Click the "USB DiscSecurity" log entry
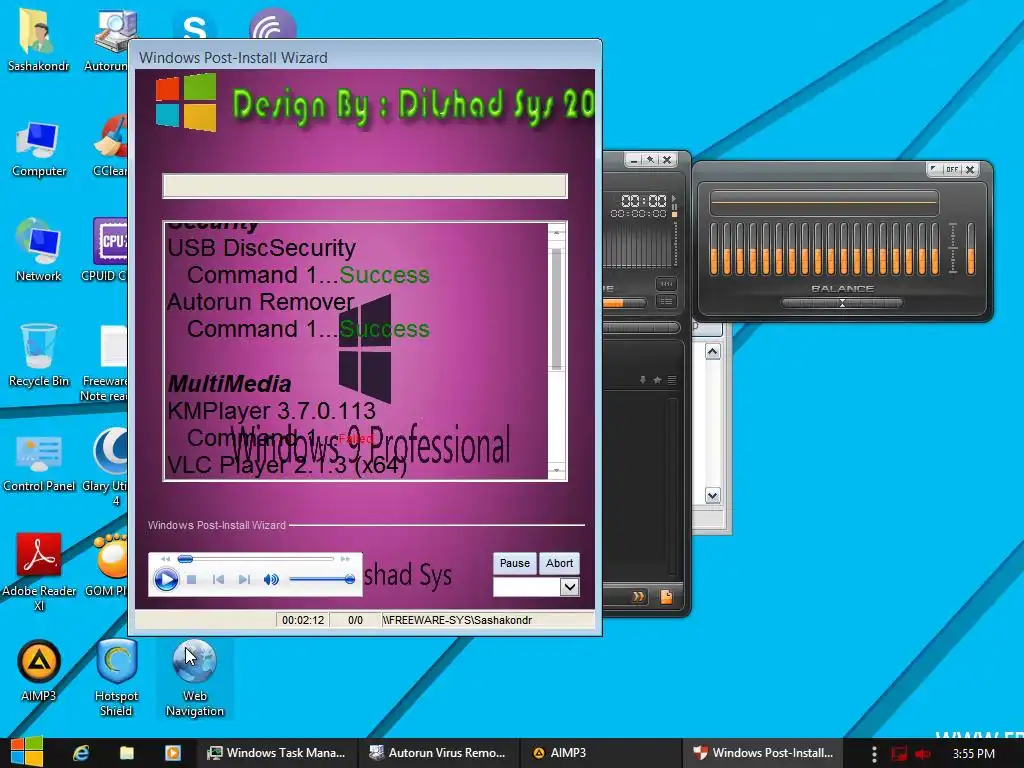Image resolution: width=1024 pixels, height=768 pixels. tap(261, 248)
